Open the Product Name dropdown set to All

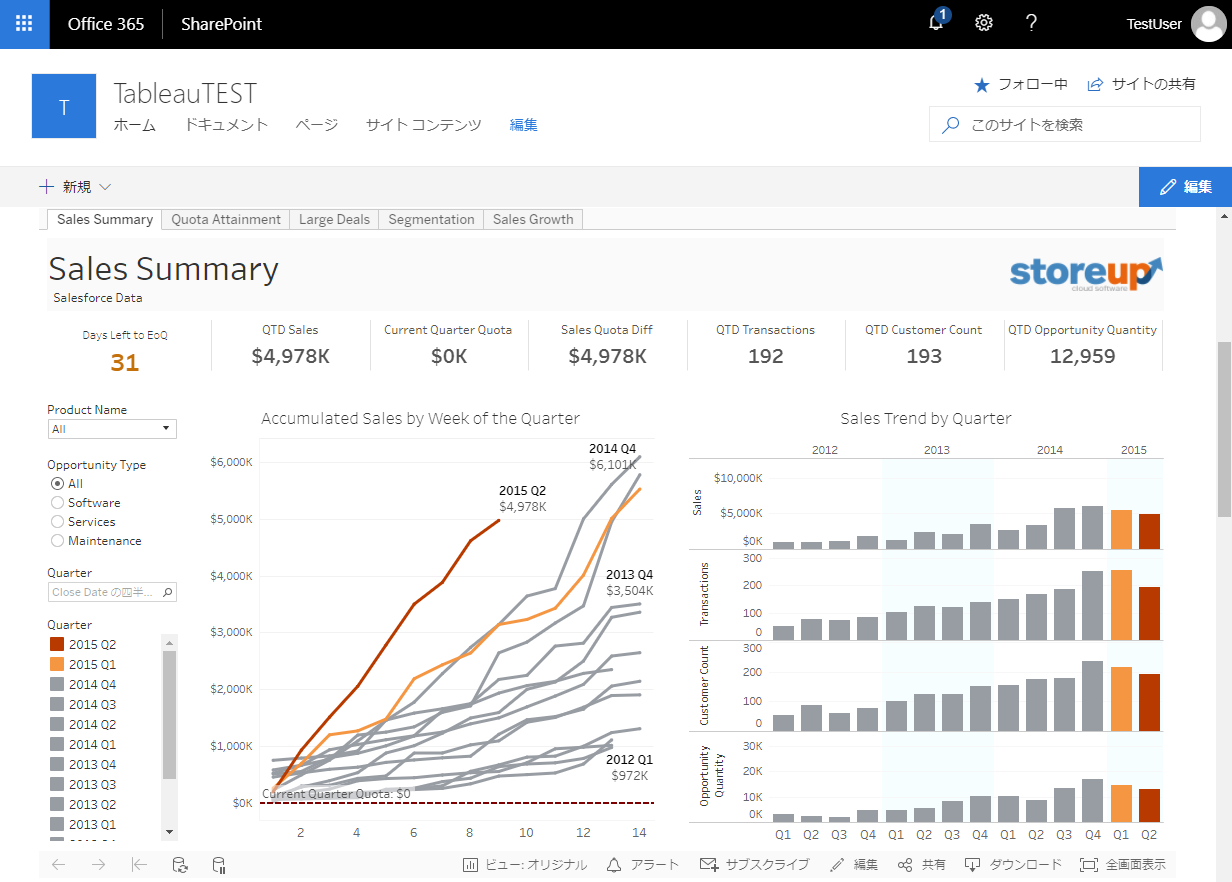pyautogui.click(x=111, y=428)
